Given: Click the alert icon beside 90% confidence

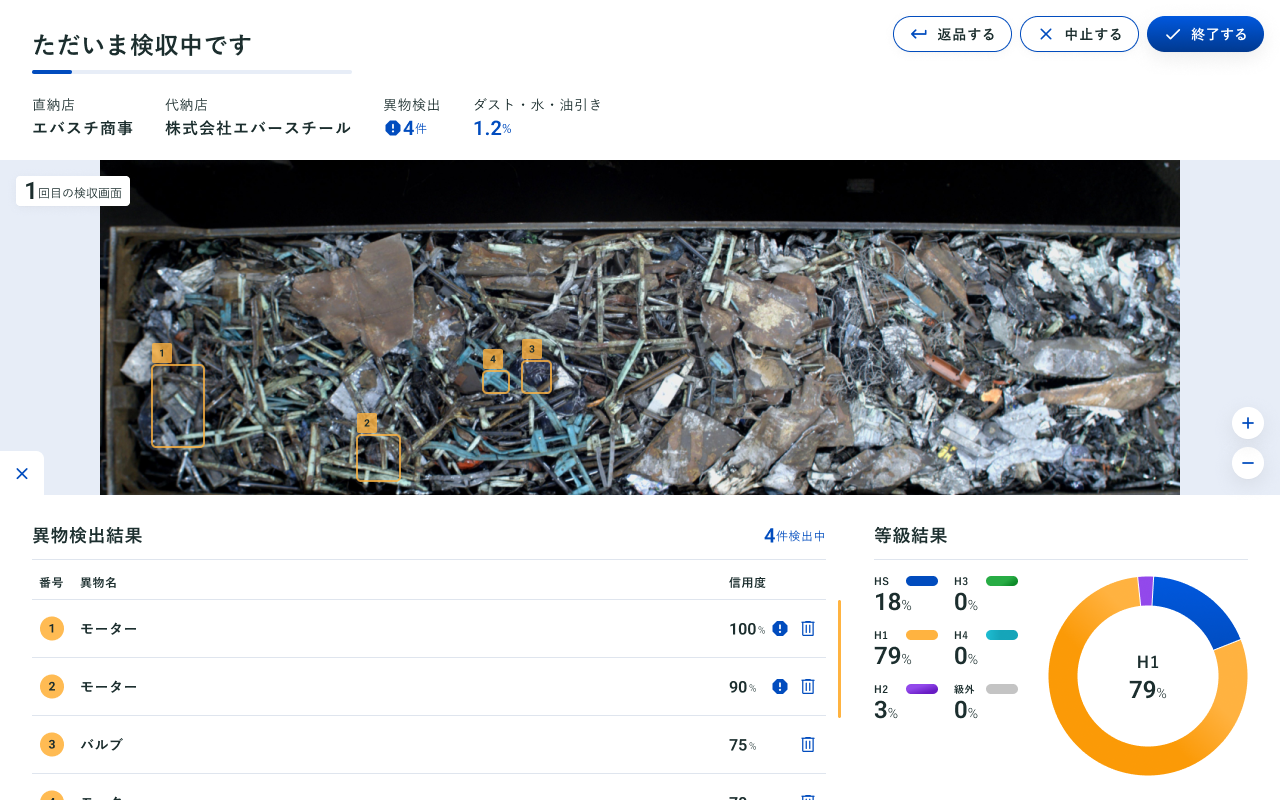Looking at the screenshot, I should (779, 686).
